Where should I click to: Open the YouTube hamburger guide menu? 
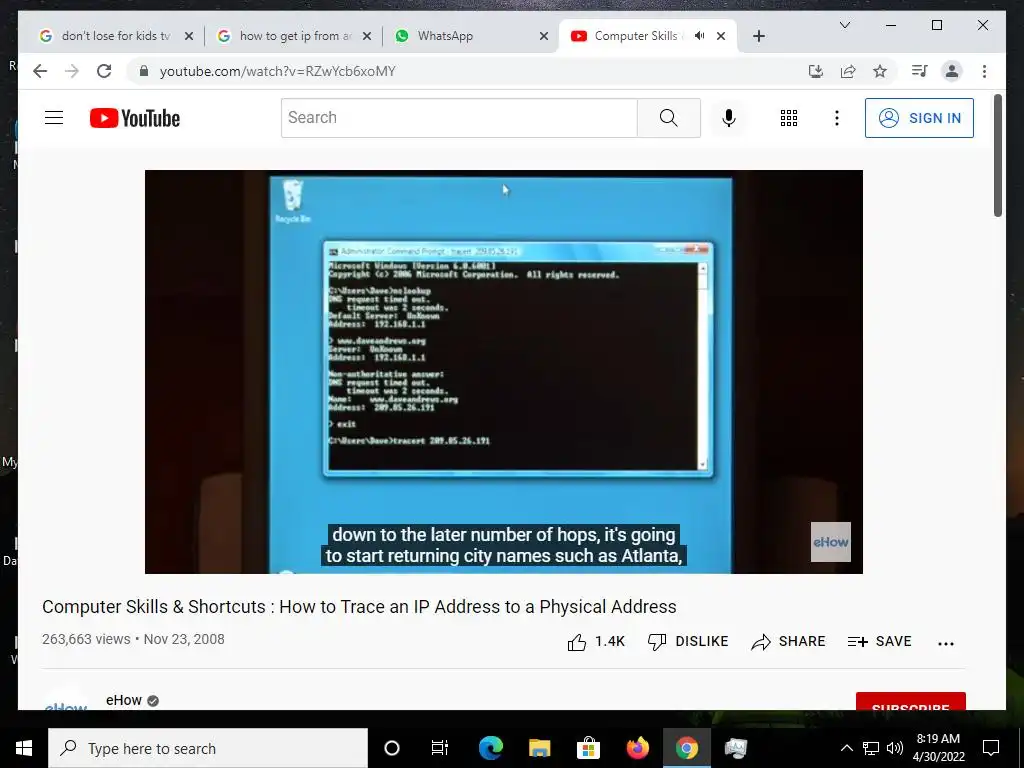54,118
